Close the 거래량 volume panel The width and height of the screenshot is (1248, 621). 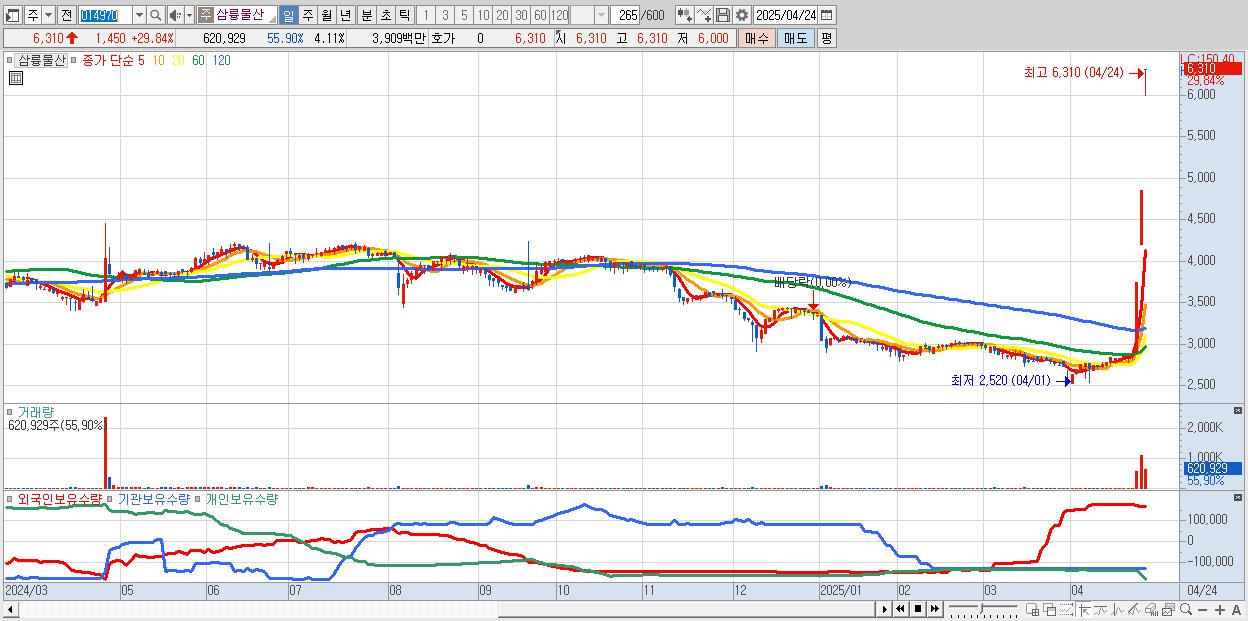click(x=1238, y=411)
